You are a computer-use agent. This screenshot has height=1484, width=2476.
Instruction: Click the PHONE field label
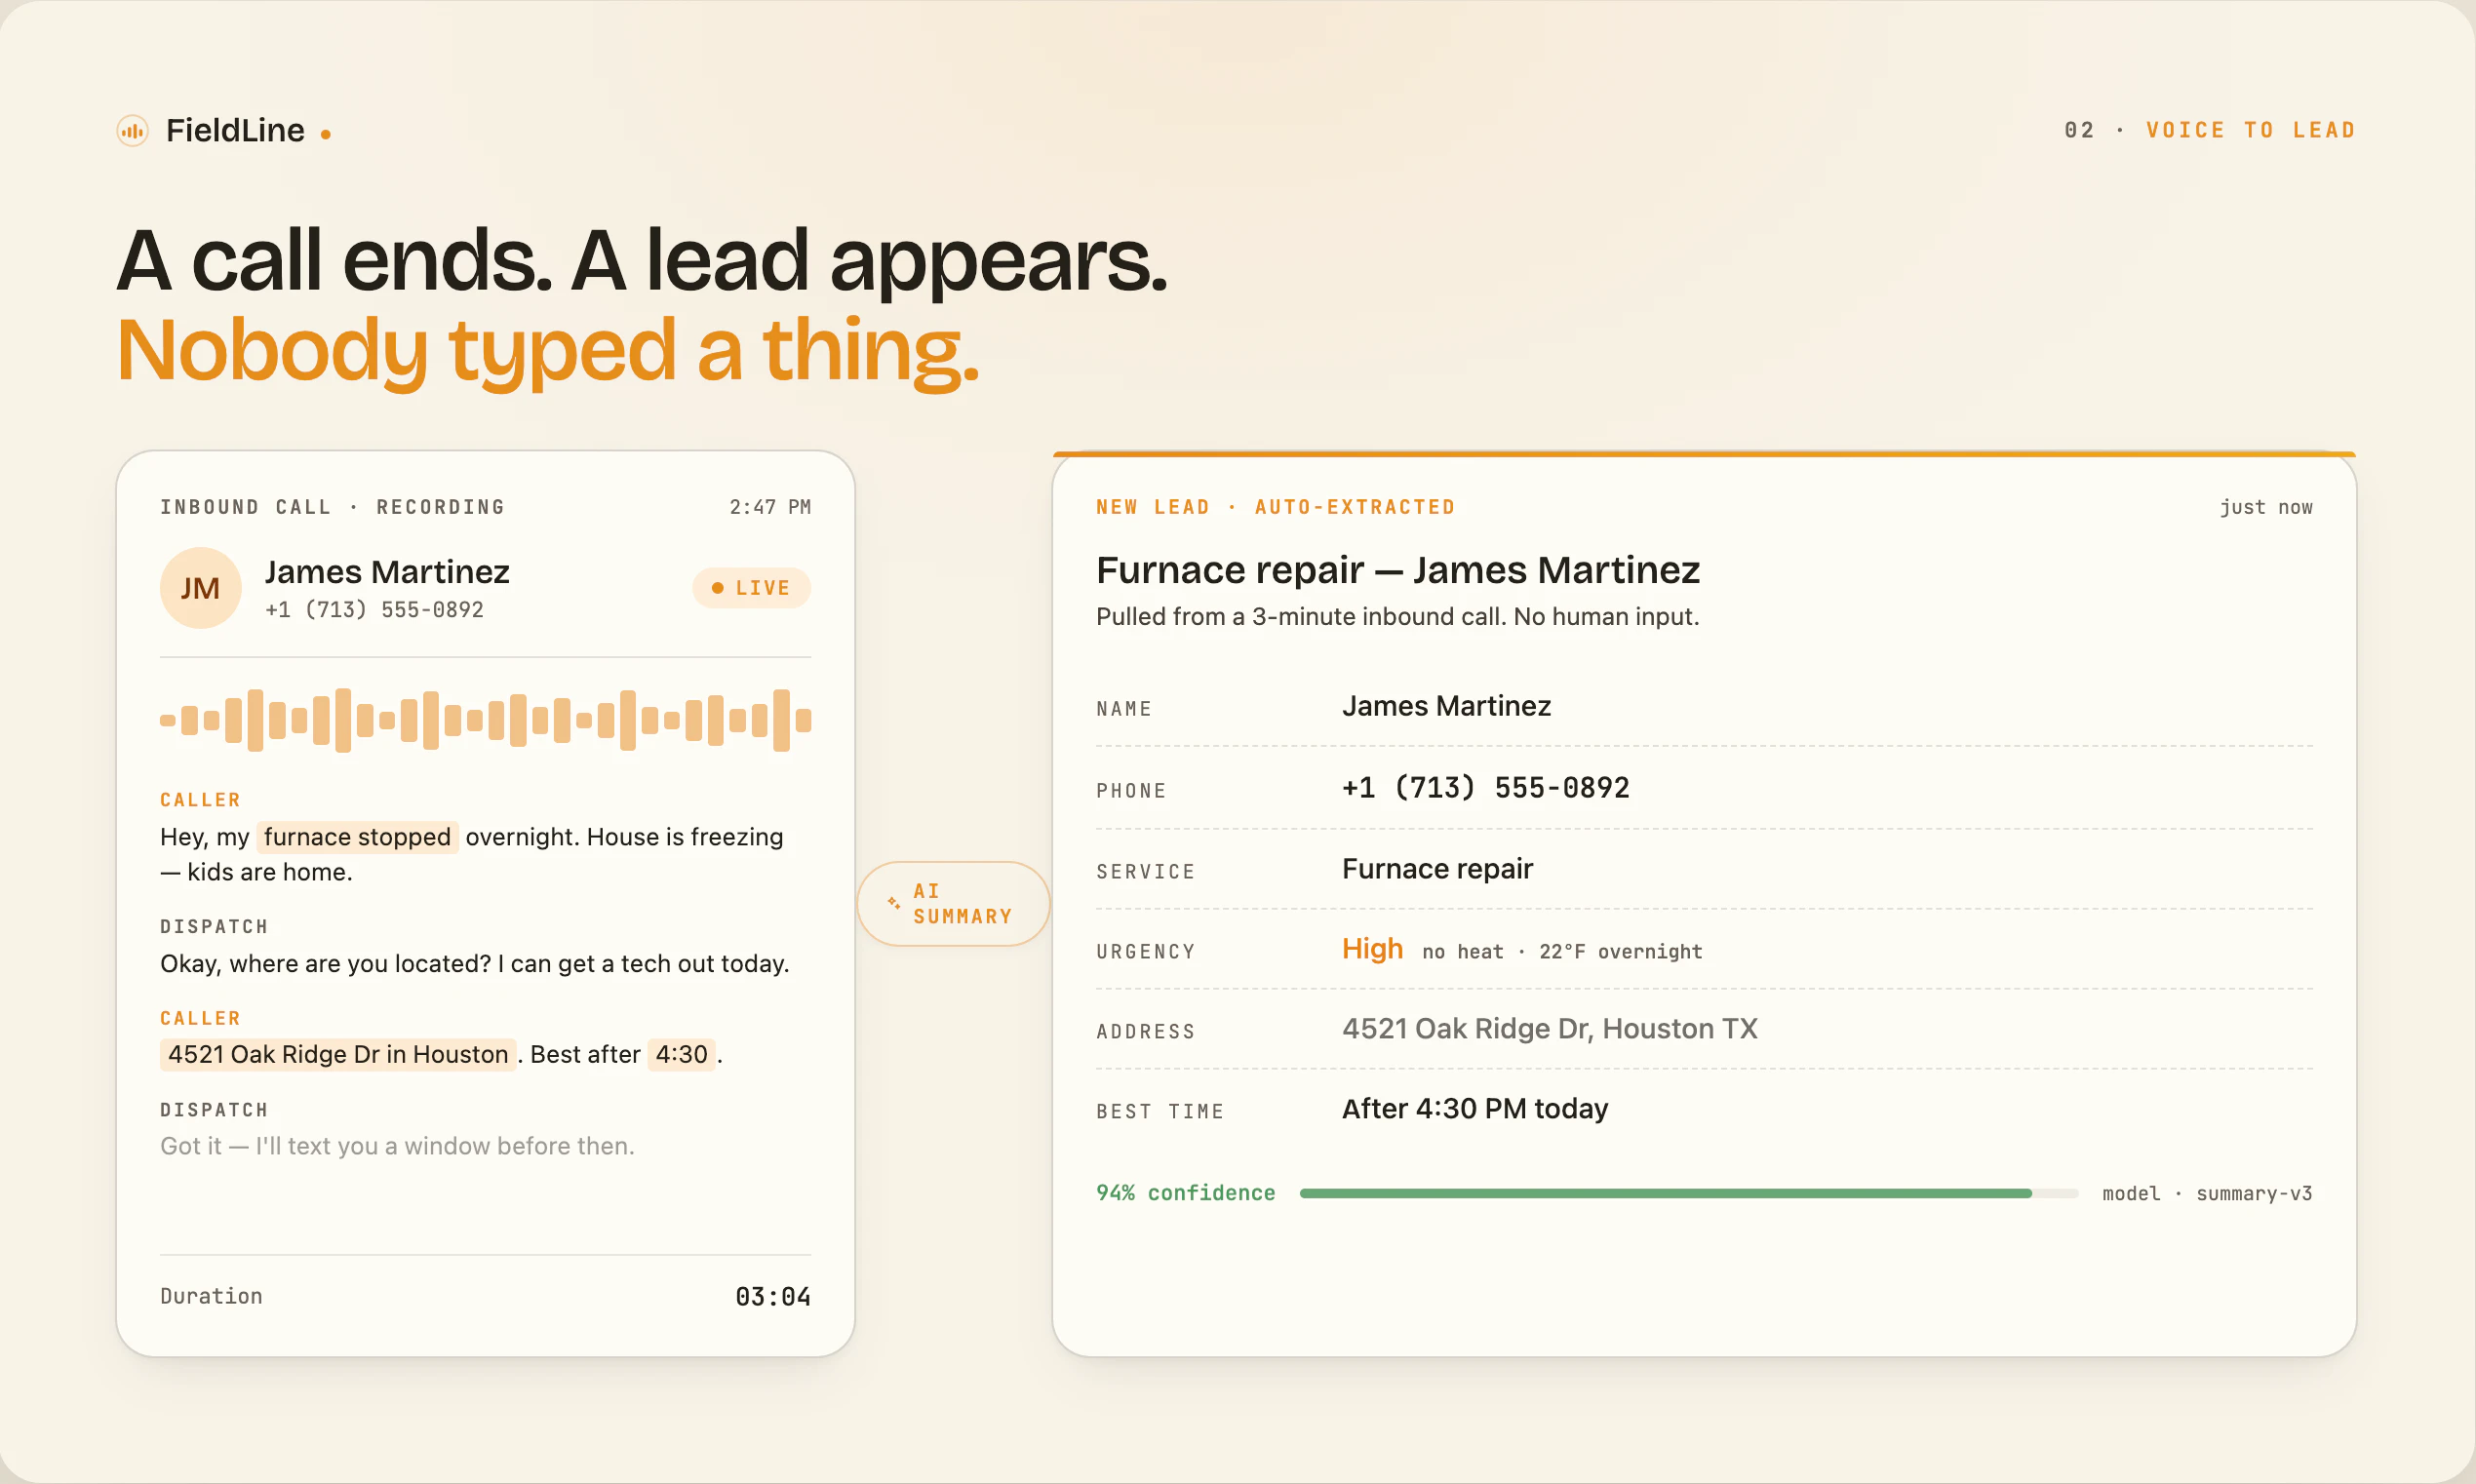click(1131, 791)
